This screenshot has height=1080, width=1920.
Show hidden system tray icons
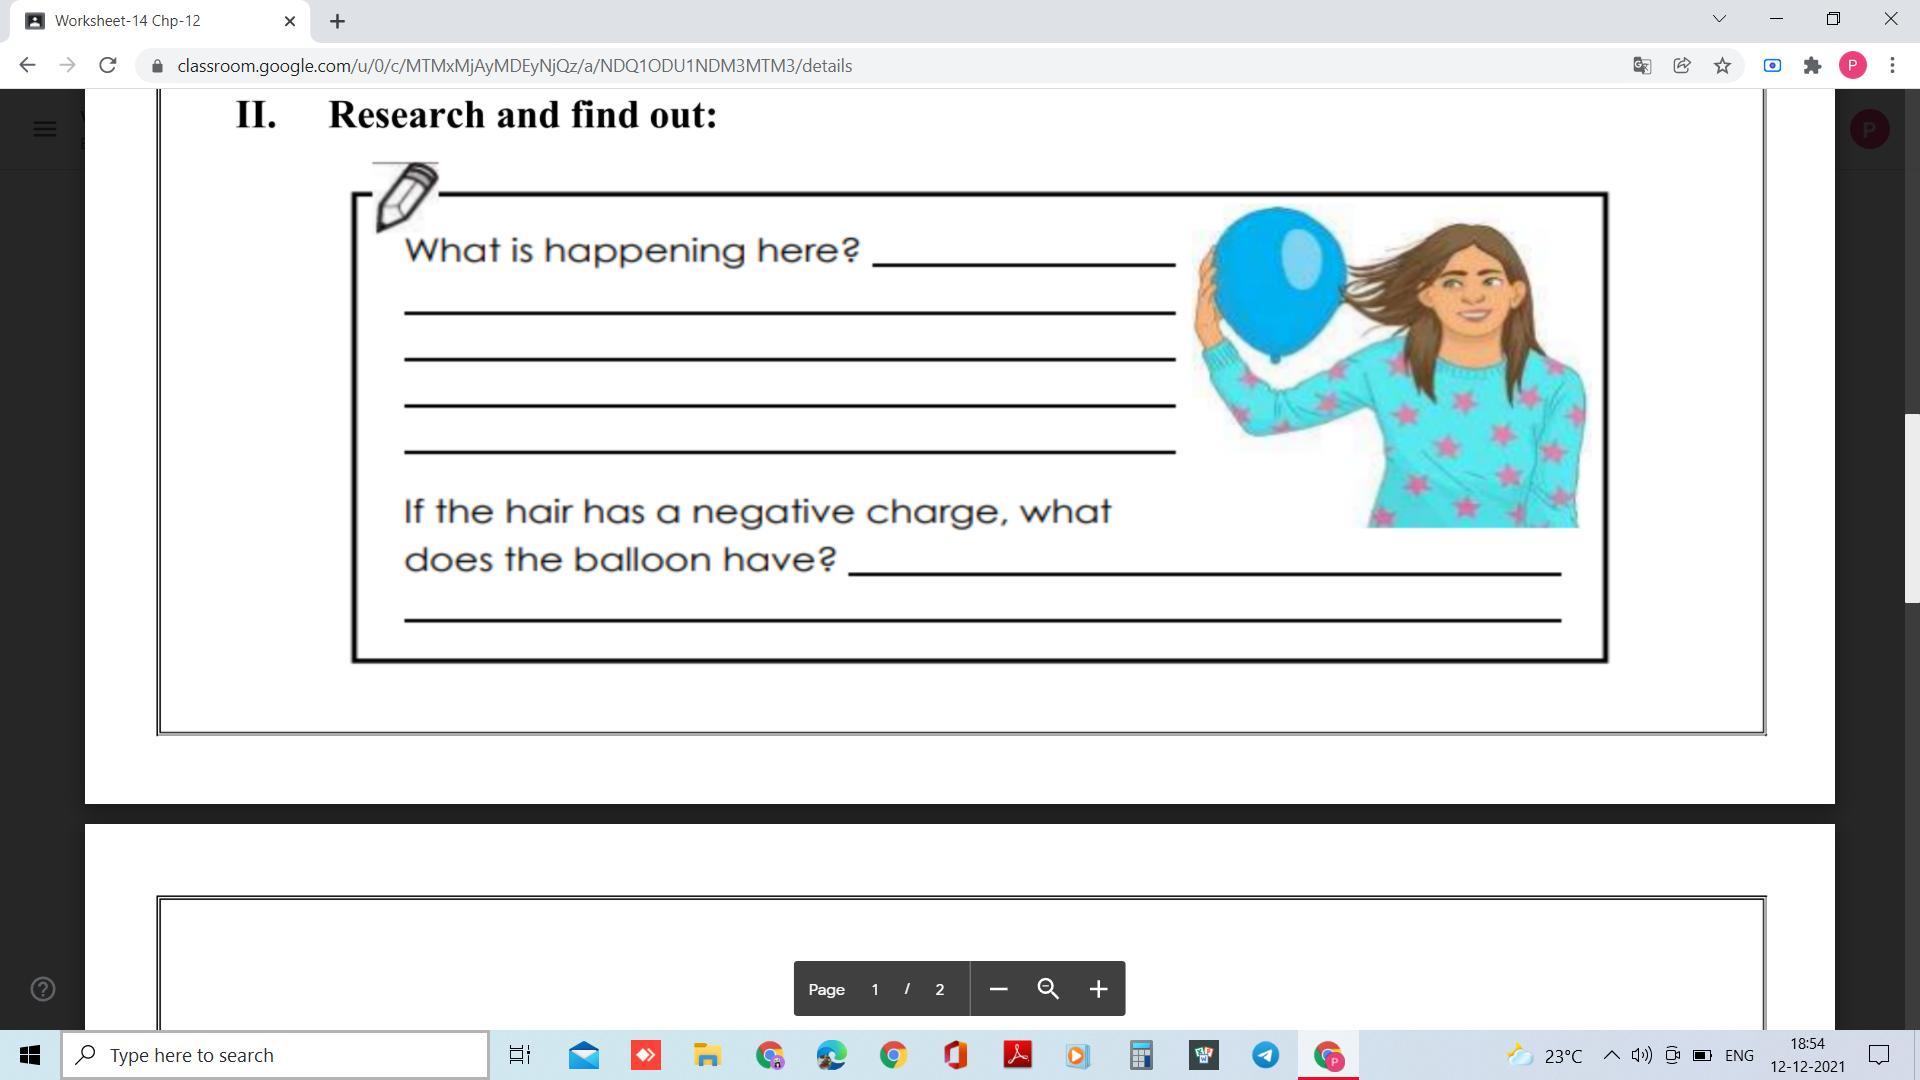(x=1611, y=1055)
